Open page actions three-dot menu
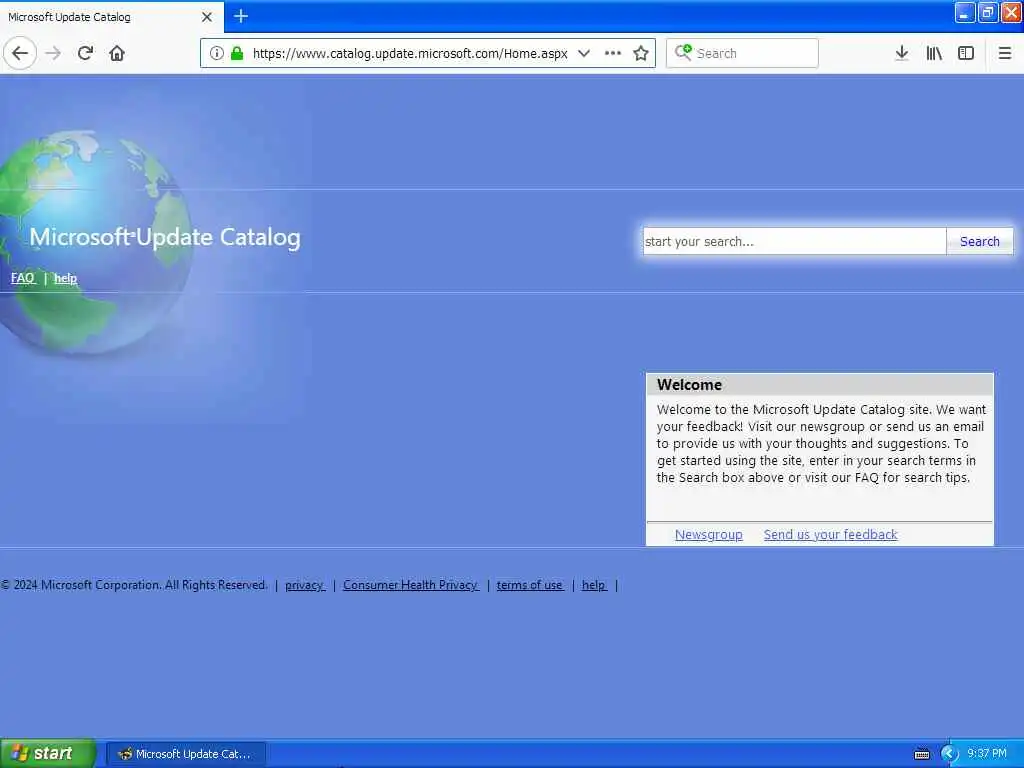 (x=613, y=53)
